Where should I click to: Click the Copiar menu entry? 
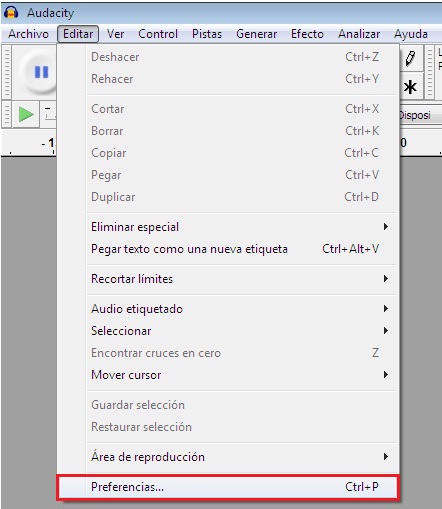tap(228, 153)
